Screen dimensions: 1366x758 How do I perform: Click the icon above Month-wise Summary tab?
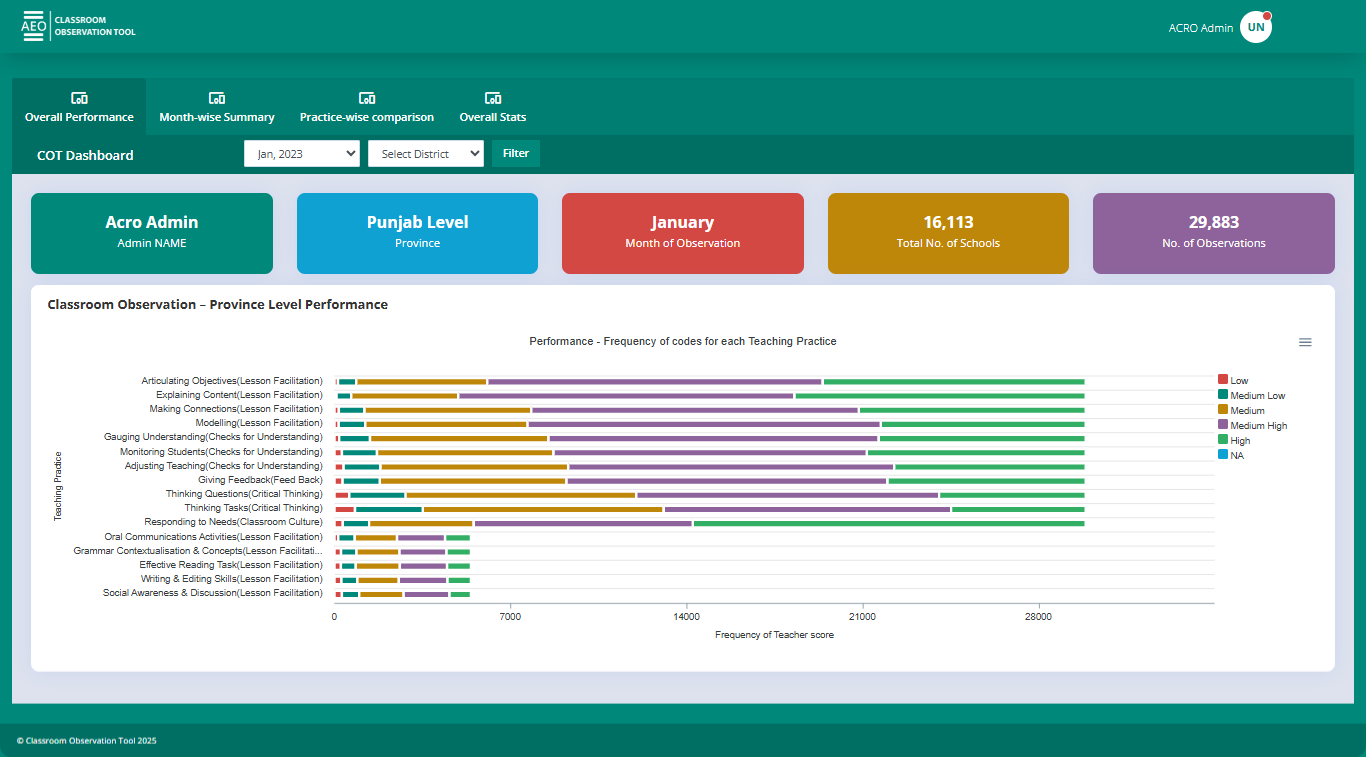point(217,98)
